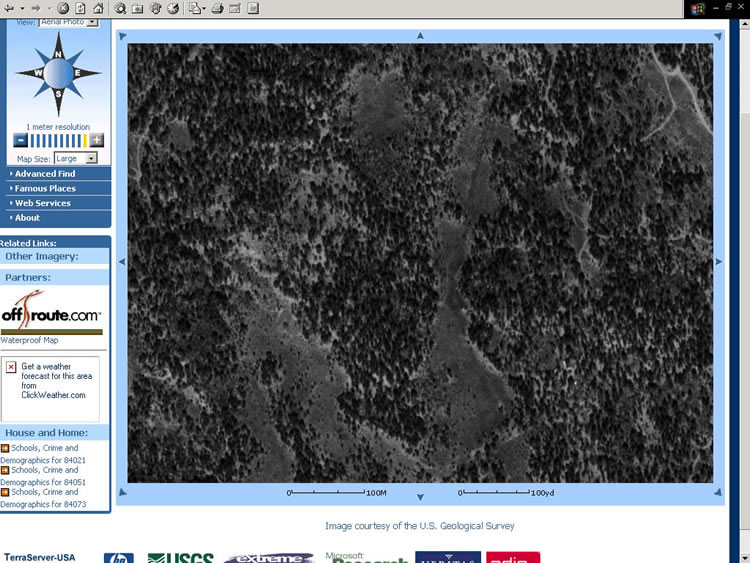This screenshot has height=563, width=750.
Task: Click the TerraServer-USA footer text
Action: coord(40,558)
